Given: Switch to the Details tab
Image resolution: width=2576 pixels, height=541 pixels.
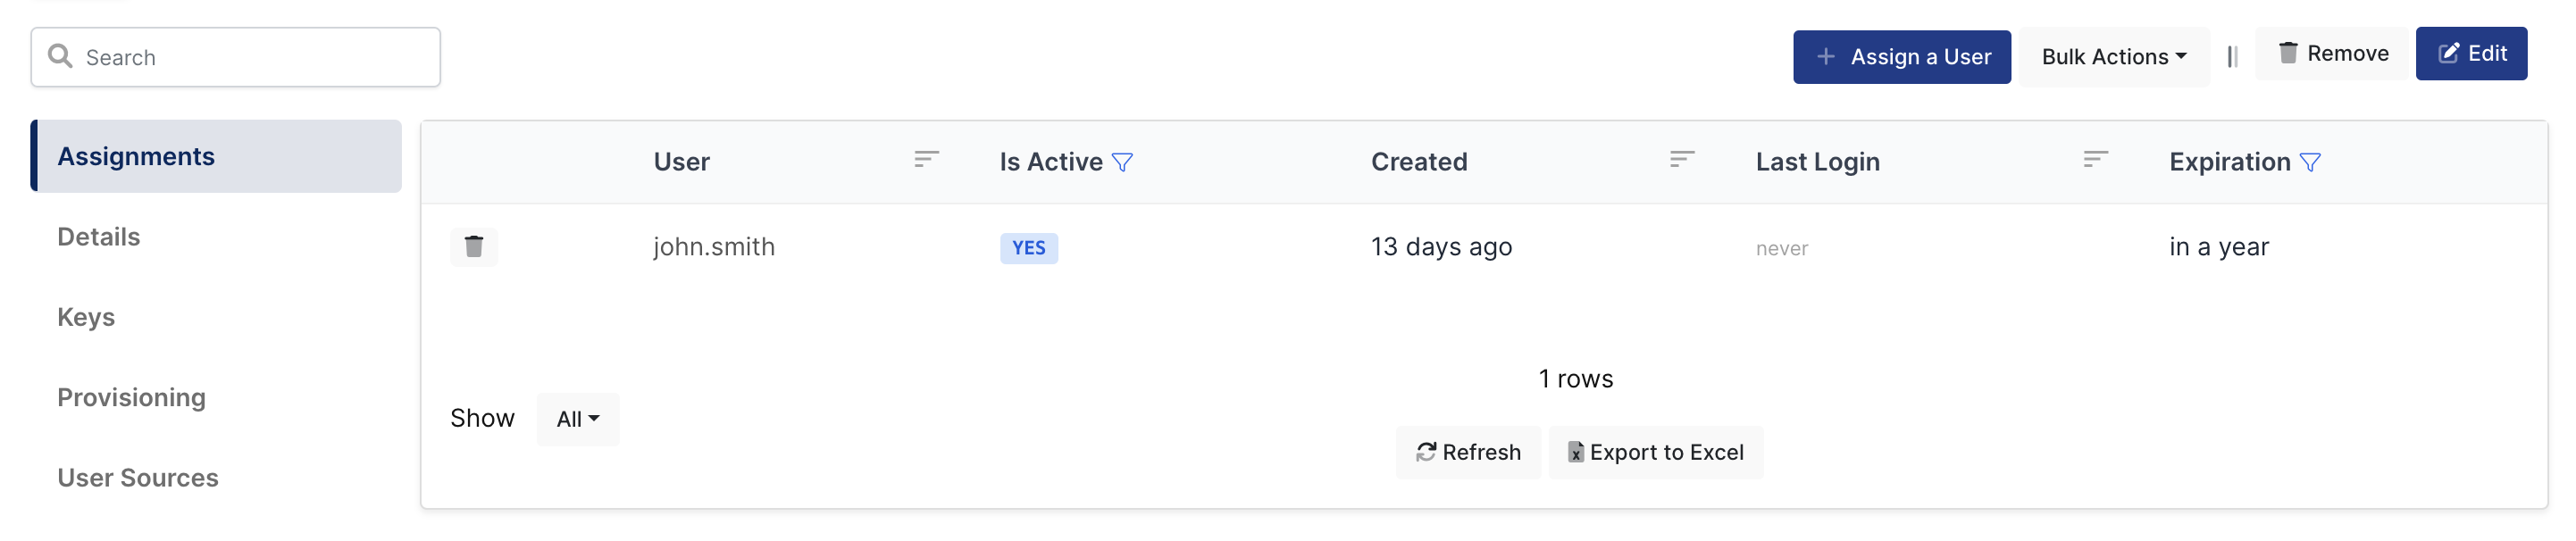Looking at the screenshot, I should [x=98, y=237].
